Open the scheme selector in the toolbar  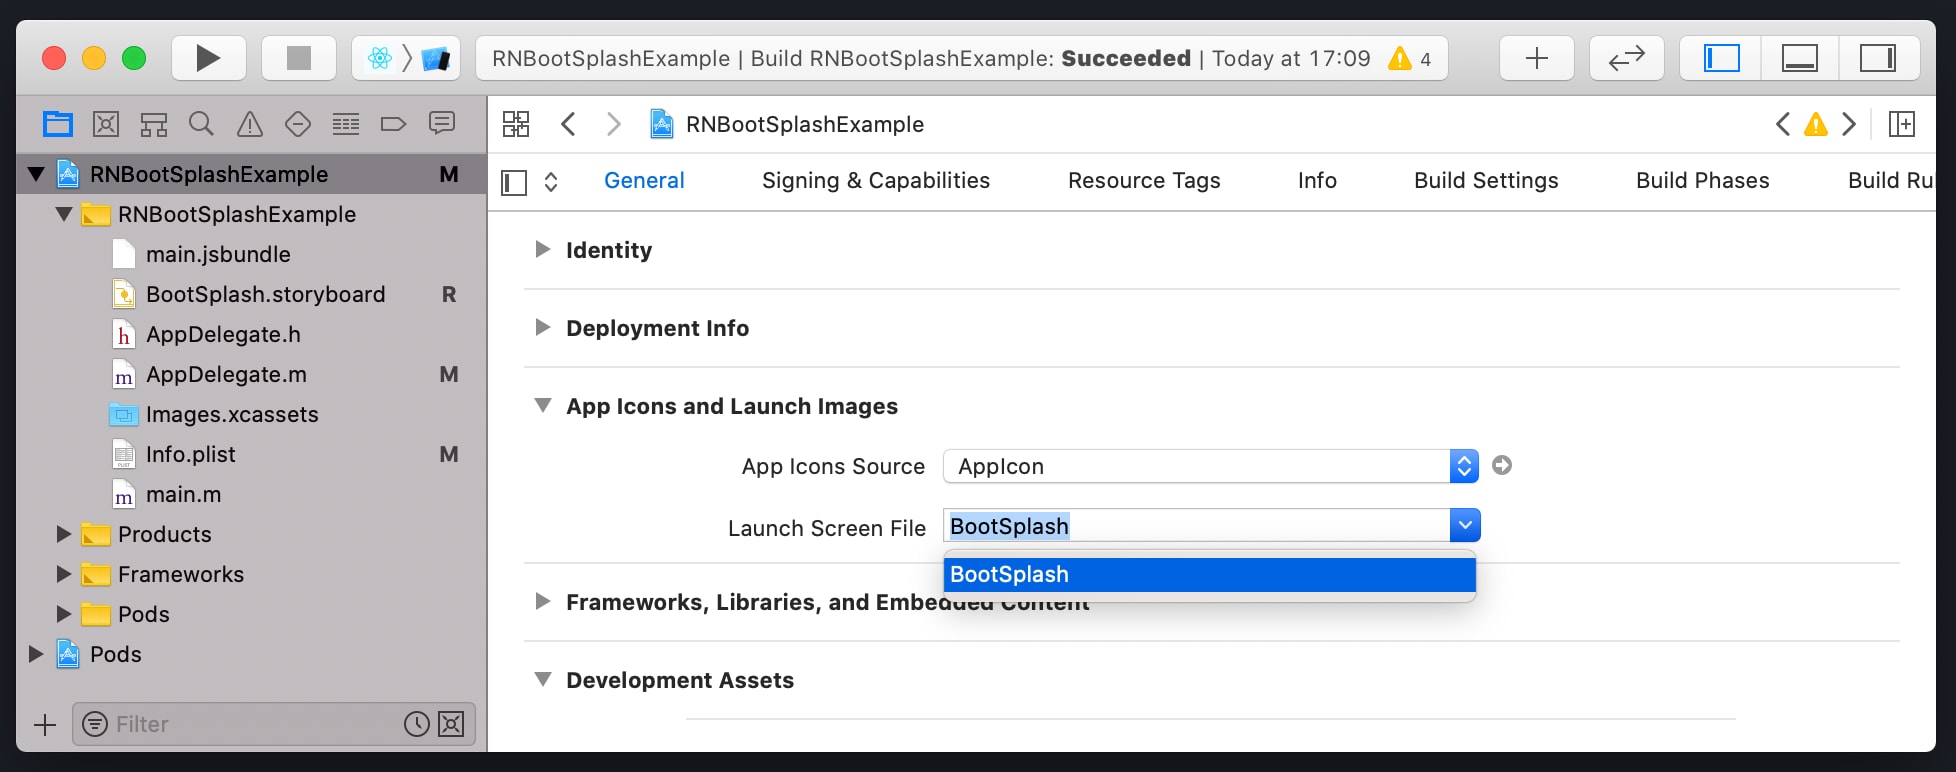point(406,58)
